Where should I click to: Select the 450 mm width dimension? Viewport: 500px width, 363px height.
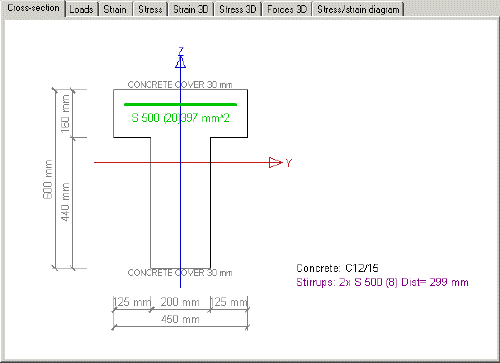(180, 319)
